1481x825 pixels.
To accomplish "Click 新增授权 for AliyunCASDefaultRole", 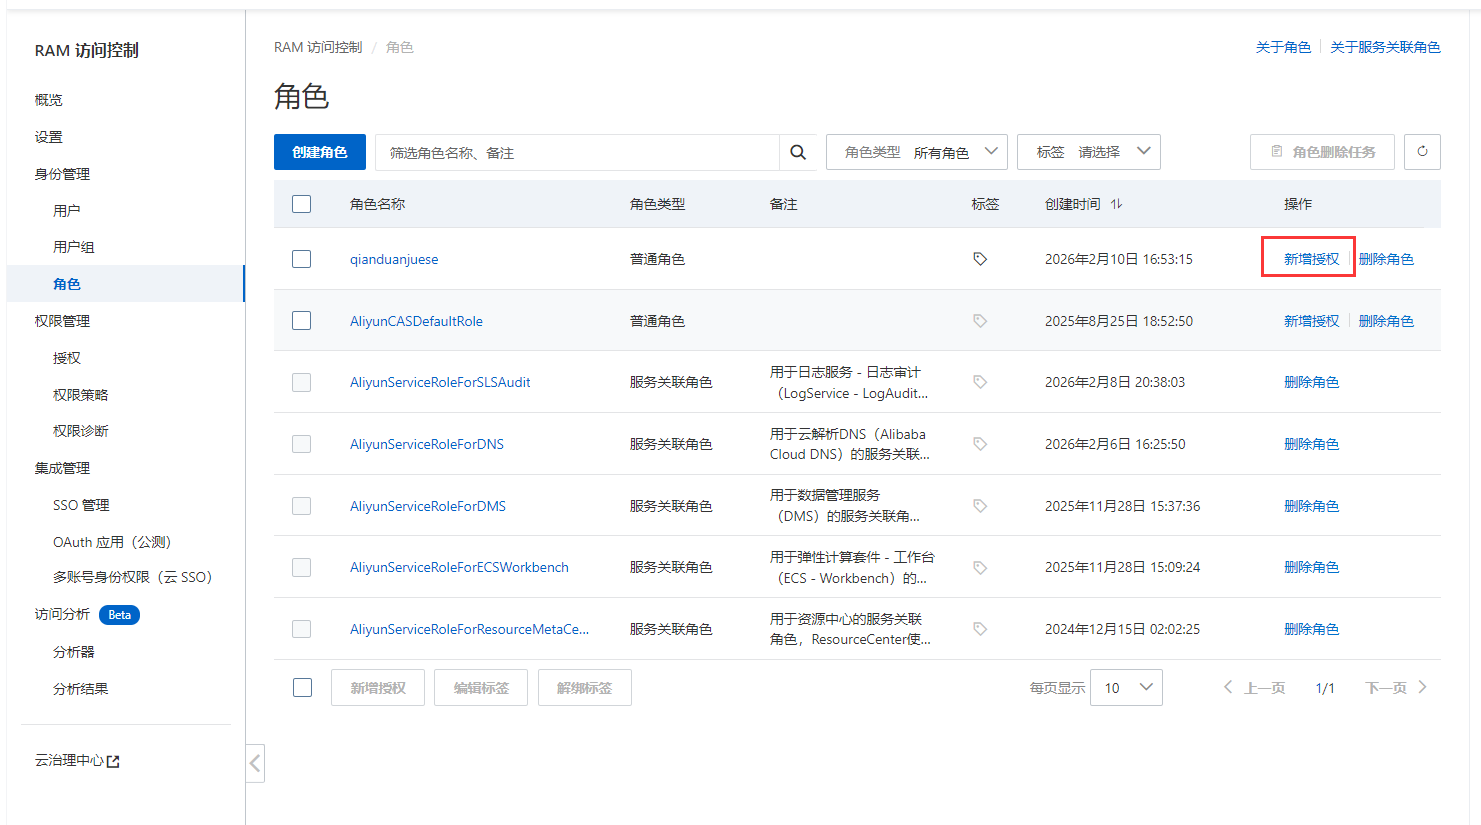I will coord(1311,321).
